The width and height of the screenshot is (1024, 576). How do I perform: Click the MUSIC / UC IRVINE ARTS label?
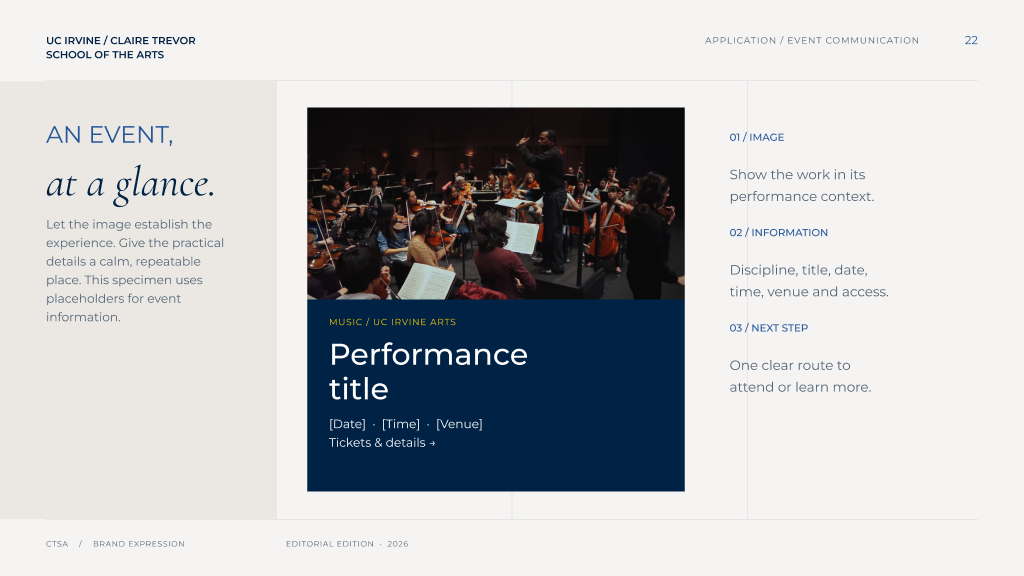[392, 322]
